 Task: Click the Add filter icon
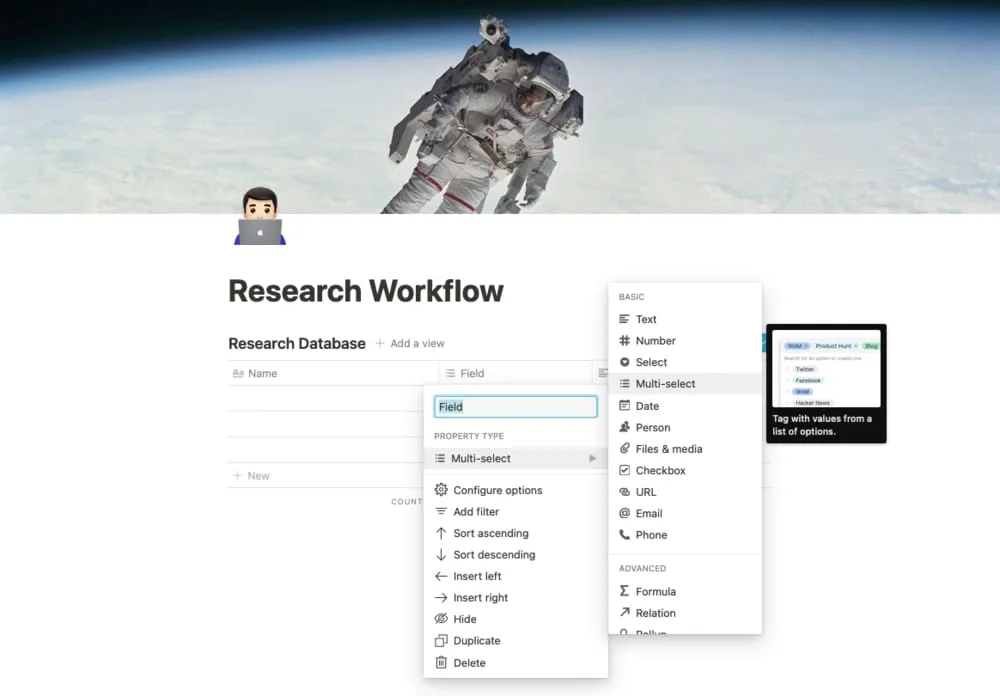pyautogui.click(x=441, y=512)
